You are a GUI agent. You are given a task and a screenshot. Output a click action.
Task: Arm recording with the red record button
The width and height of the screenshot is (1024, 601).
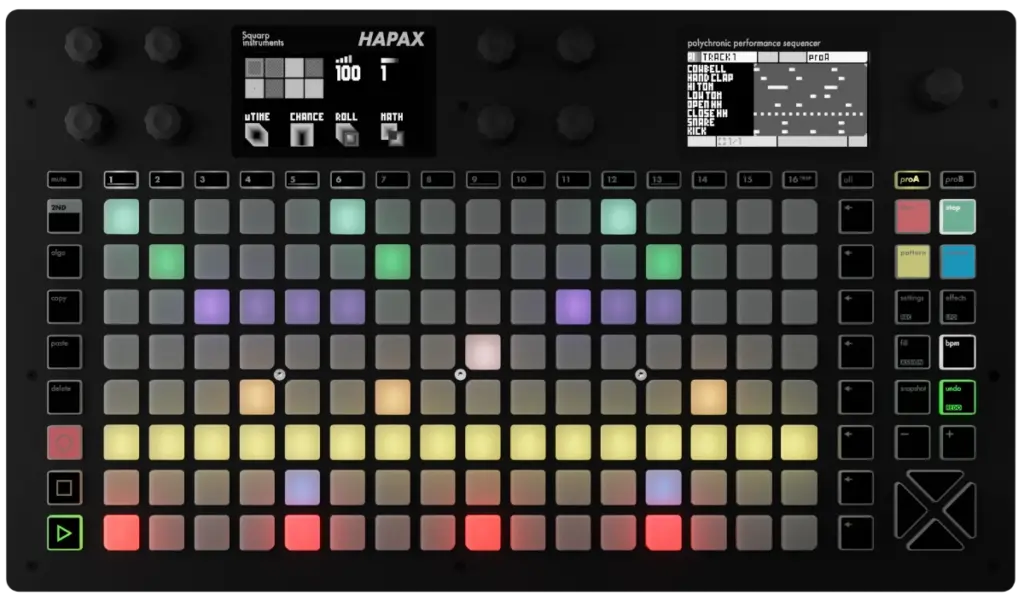64,443
